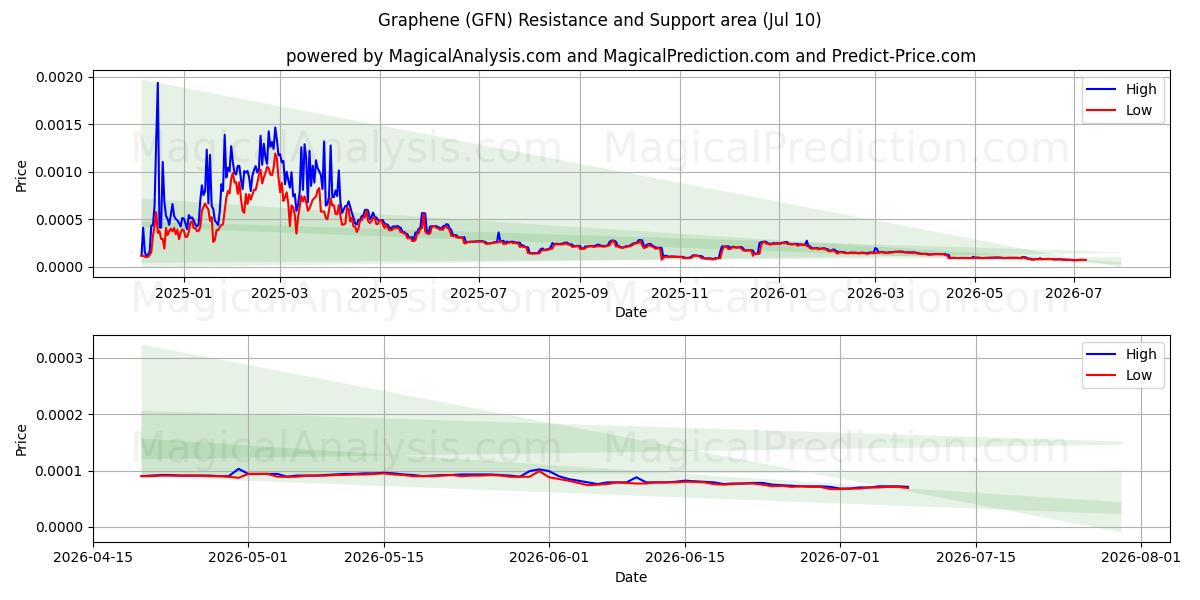The image size is (1200, 600).
Task: Click the '0.0015' y-axis tick label
Action: 60,125
